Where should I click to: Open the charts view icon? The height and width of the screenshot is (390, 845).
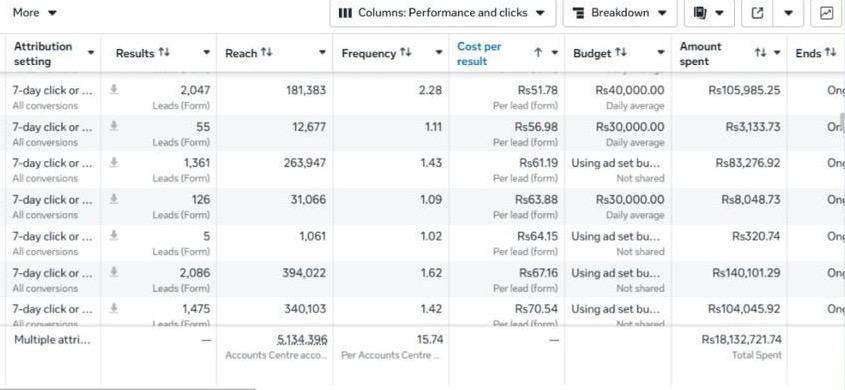click(826, 13)
